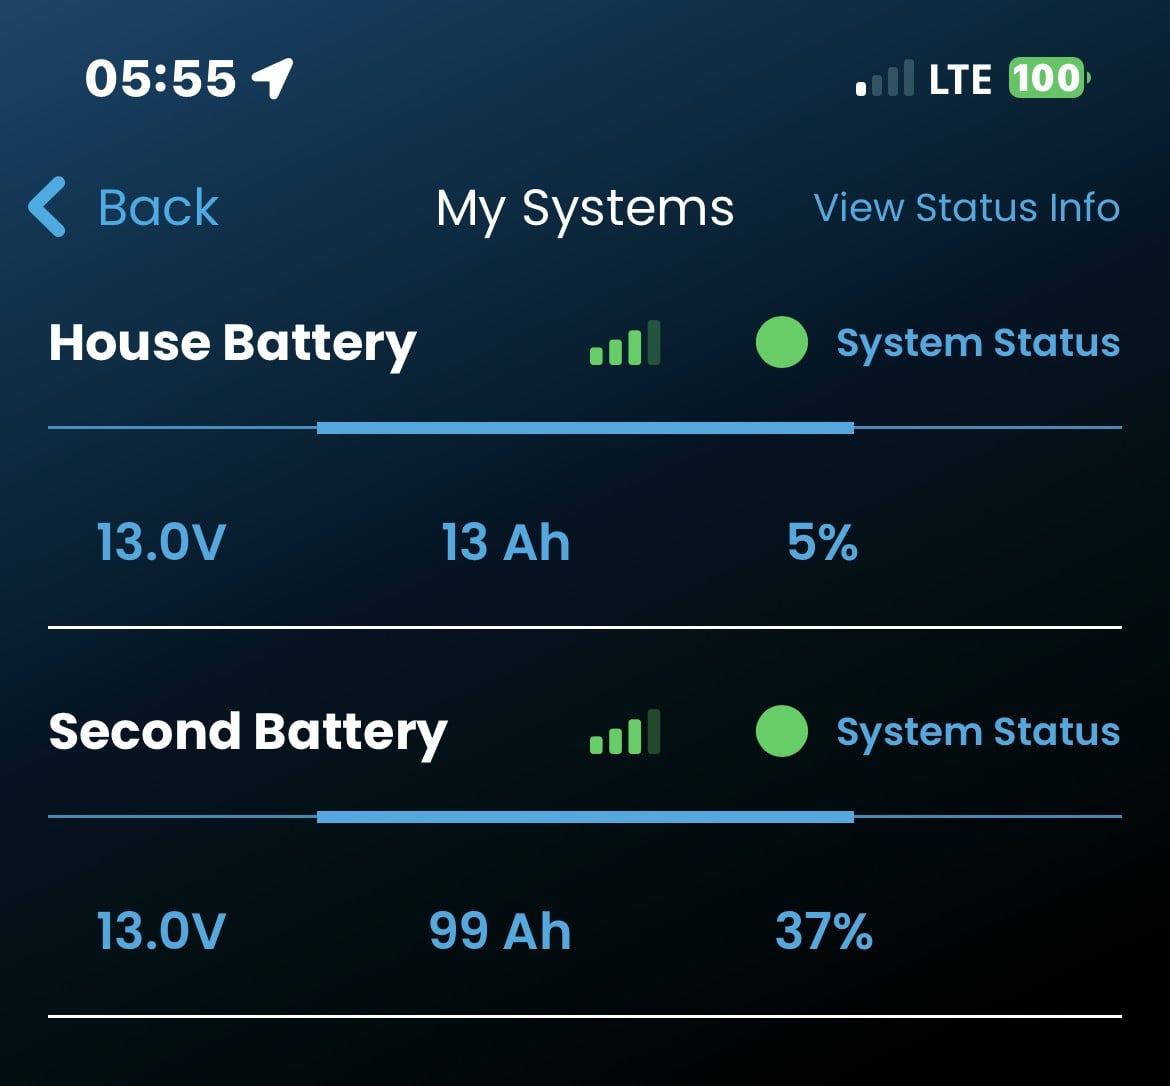Tap House Battery 5% charge value
1170x1086 pixels.
[x=822, y=542]
